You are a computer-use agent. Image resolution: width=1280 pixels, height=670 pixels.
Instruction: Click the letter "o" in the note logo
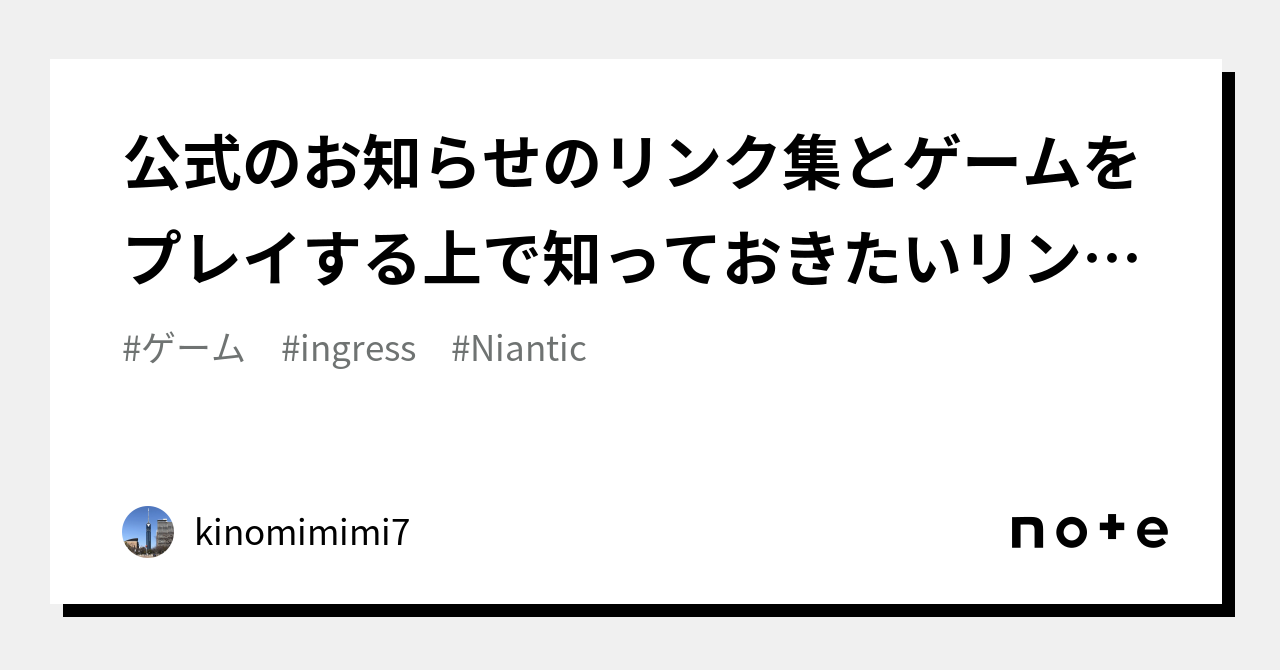pos(1069,532)
